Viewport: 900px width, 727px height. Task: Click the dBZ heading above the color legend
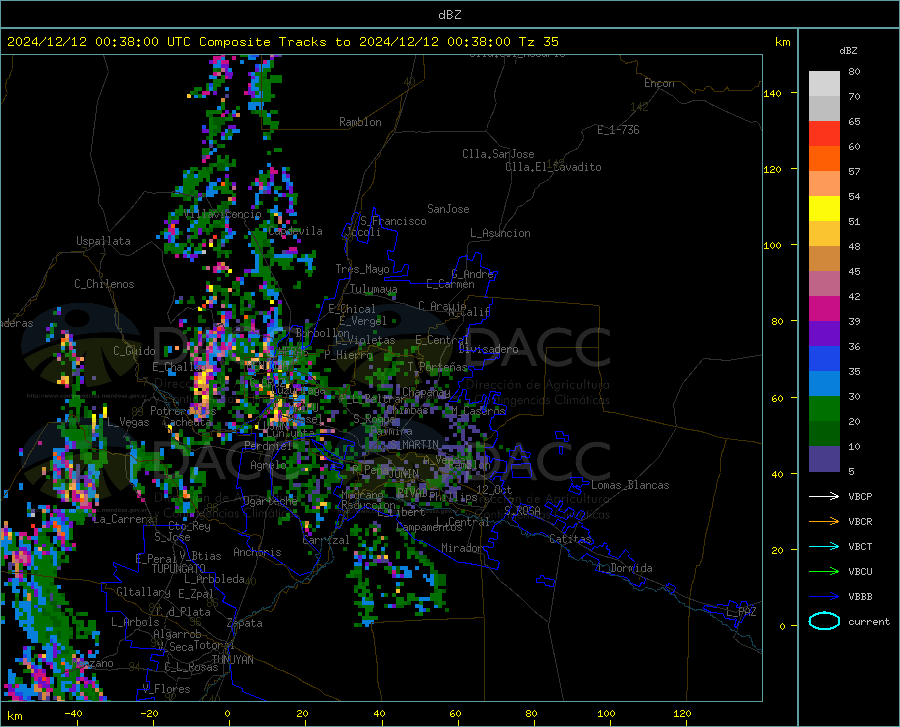(848, 50)
